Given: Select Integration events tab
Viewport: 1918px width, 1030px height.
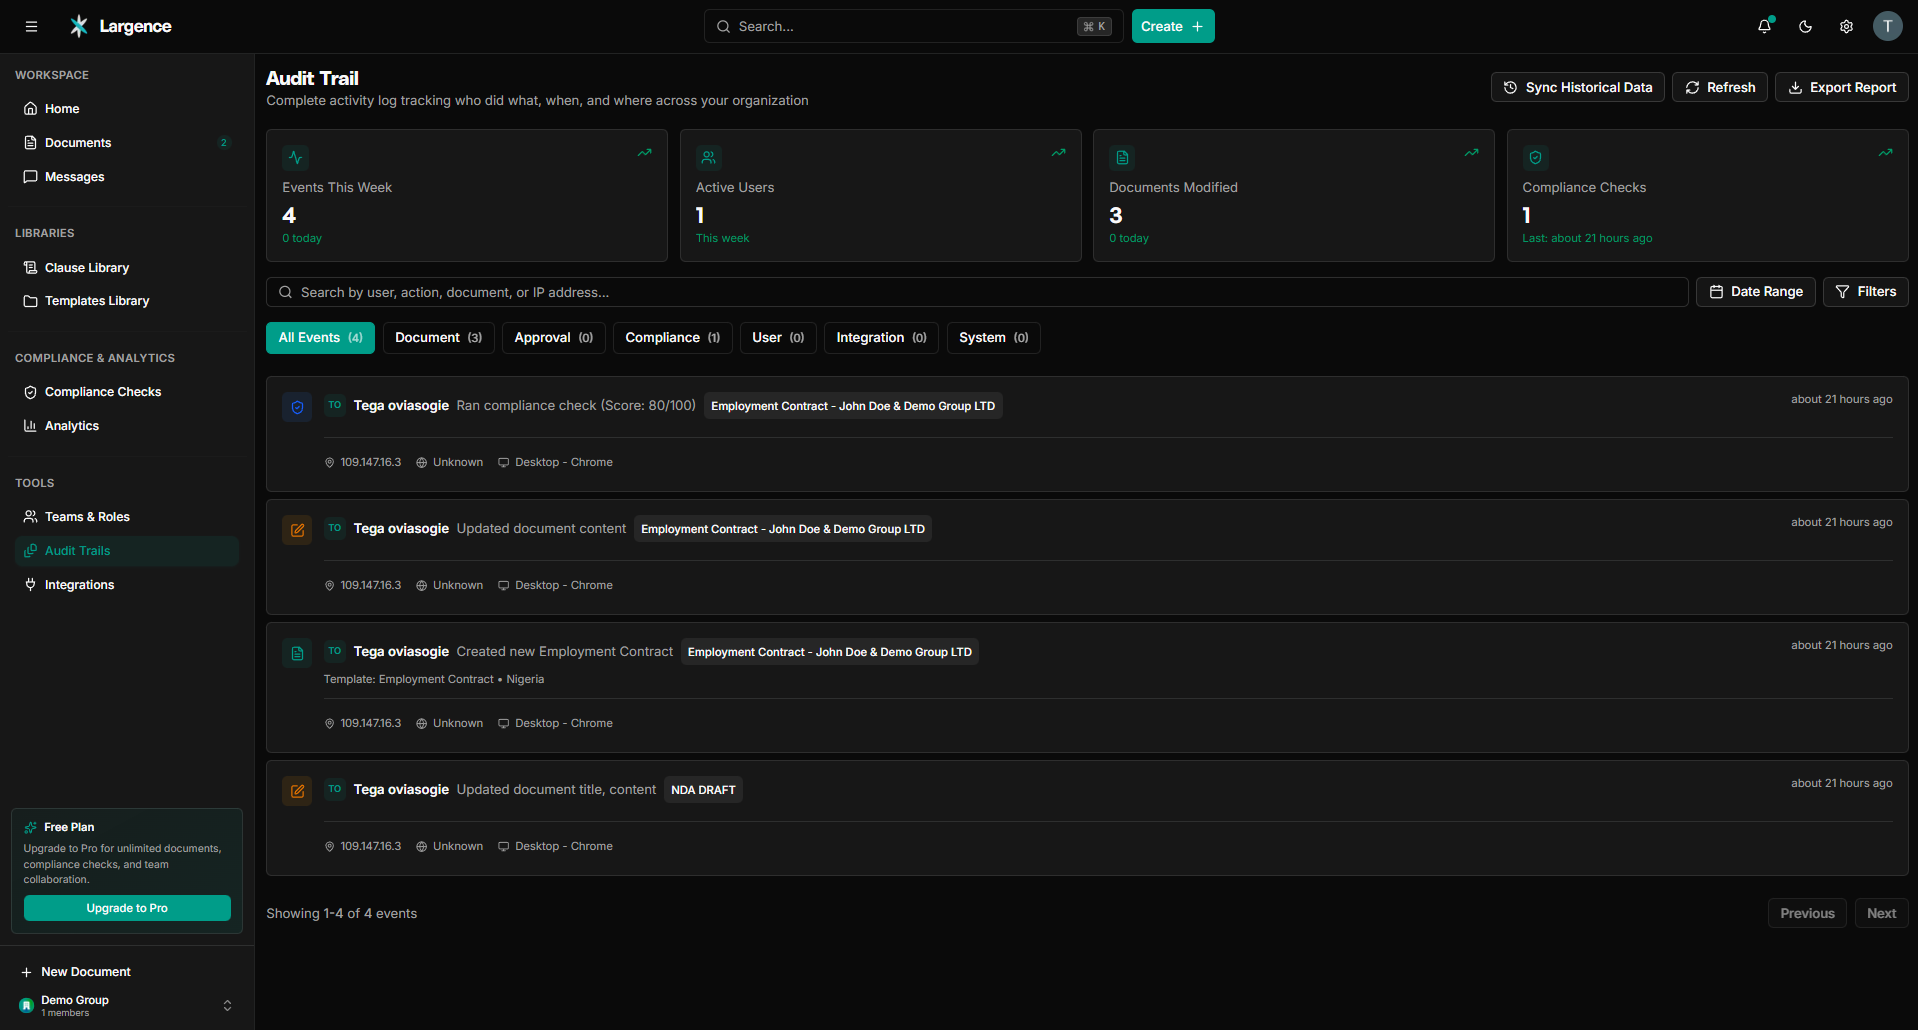Looking at the screenshot, I should (x=881, y=338).
